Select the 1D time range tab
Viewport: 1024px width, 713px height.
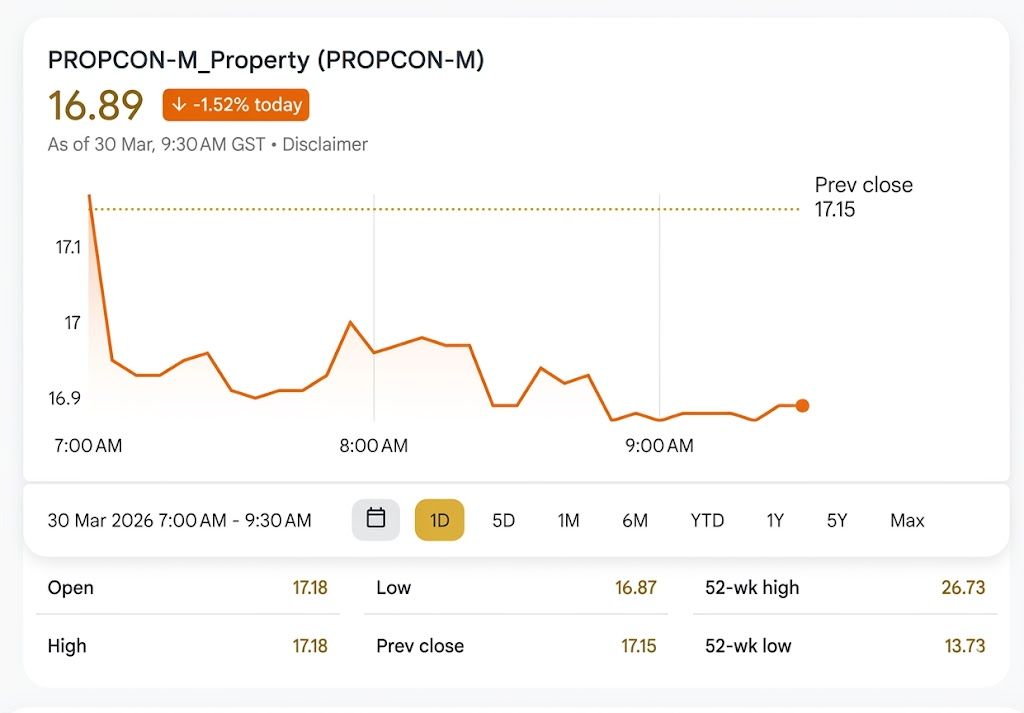pos(440,520)
